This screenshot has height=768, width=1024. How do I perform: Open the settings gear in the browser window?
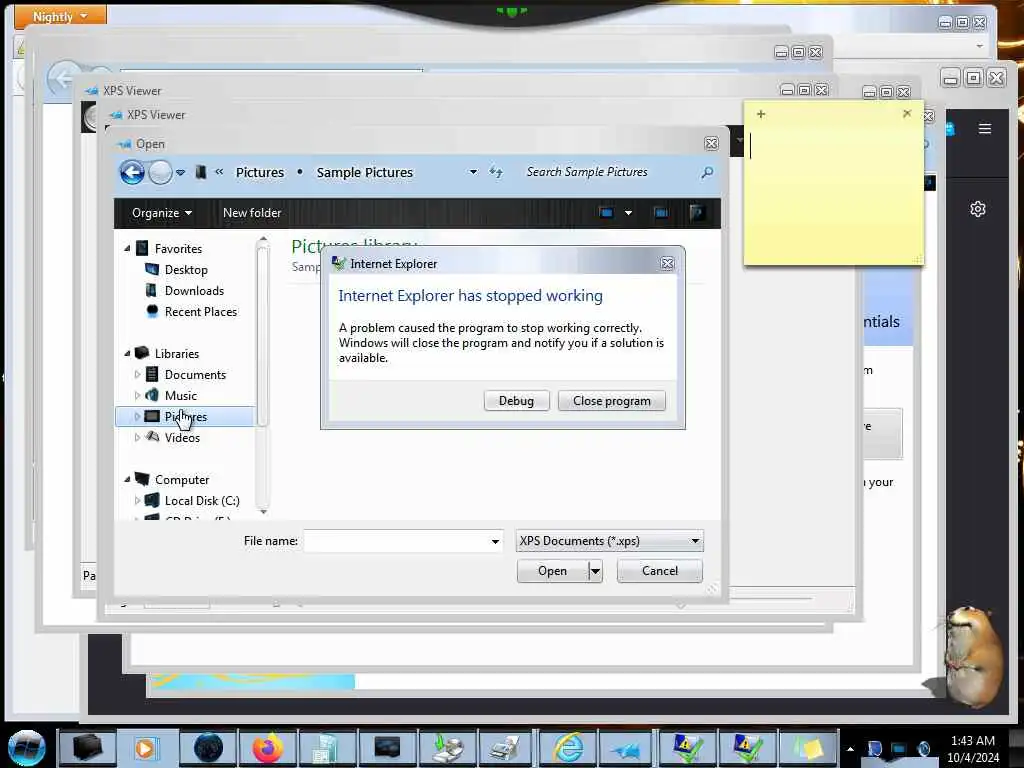coord(978,209)
